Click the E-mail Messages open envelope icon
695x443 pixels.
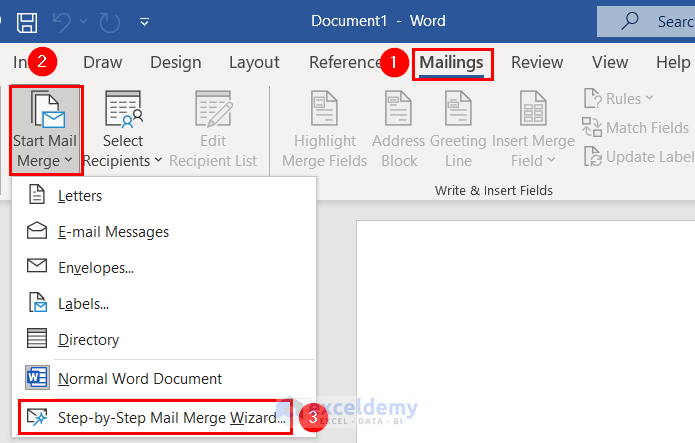tap(37, 231)
